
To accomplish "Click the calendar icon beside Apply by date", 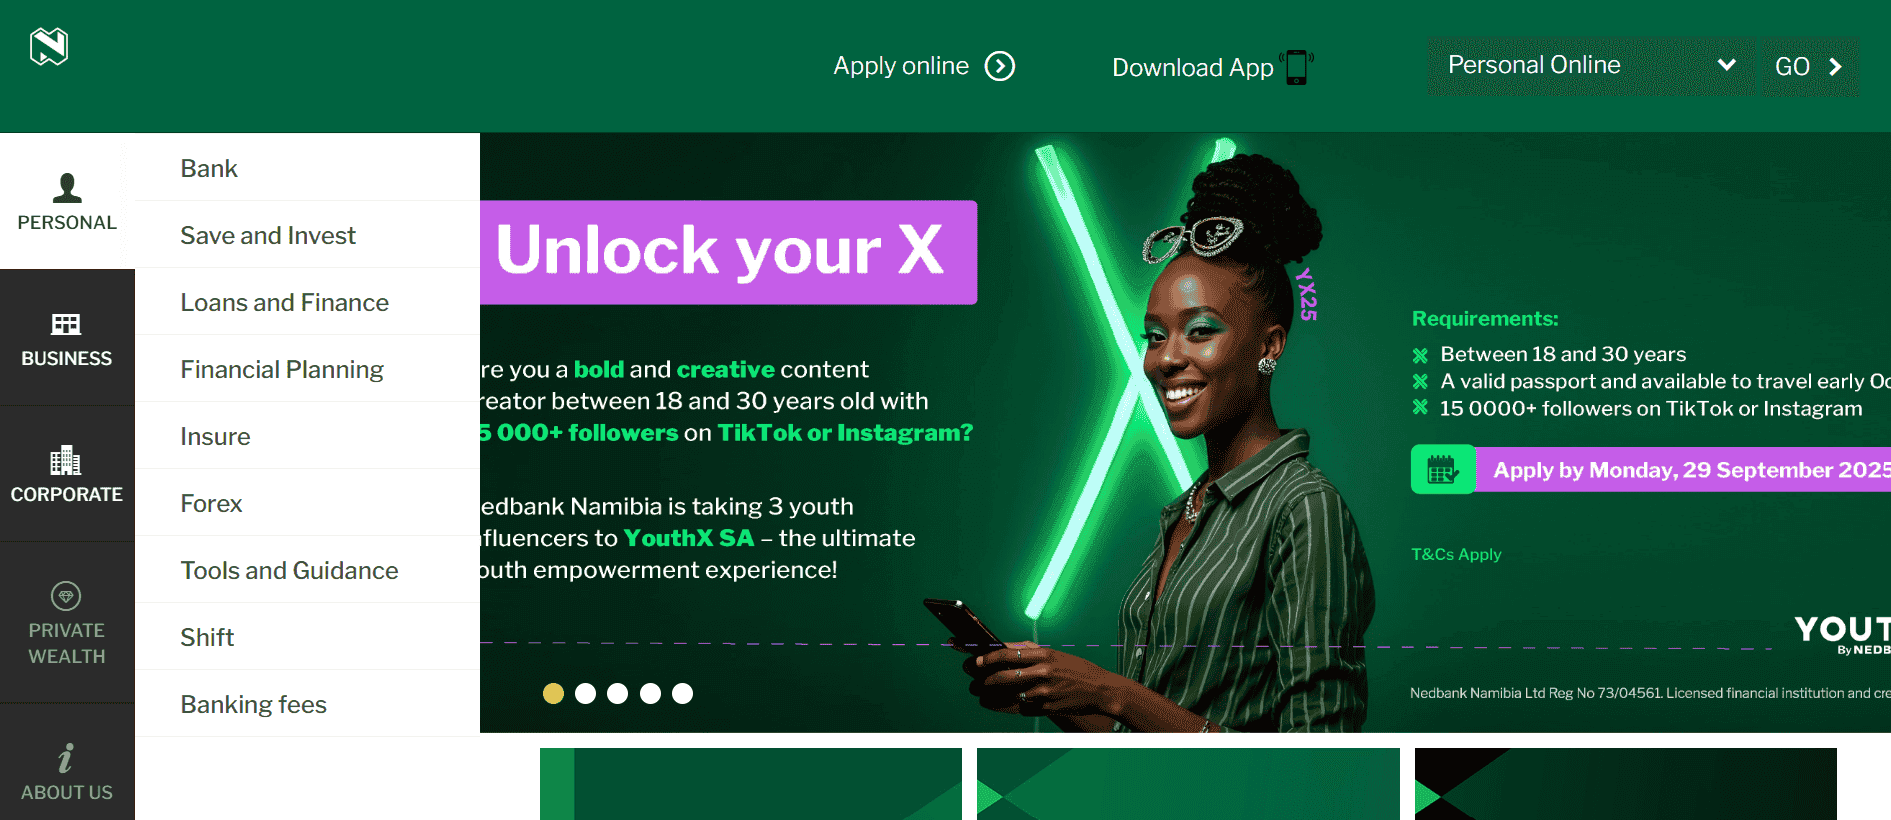I will [1442, 469].
